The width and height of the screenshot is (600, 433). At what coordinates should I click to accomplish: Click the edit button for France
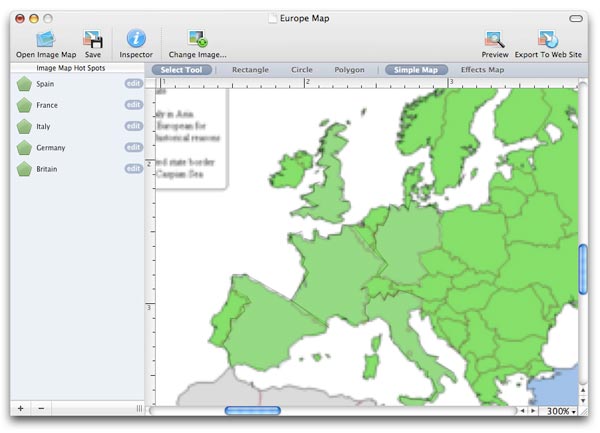point(134,105)
